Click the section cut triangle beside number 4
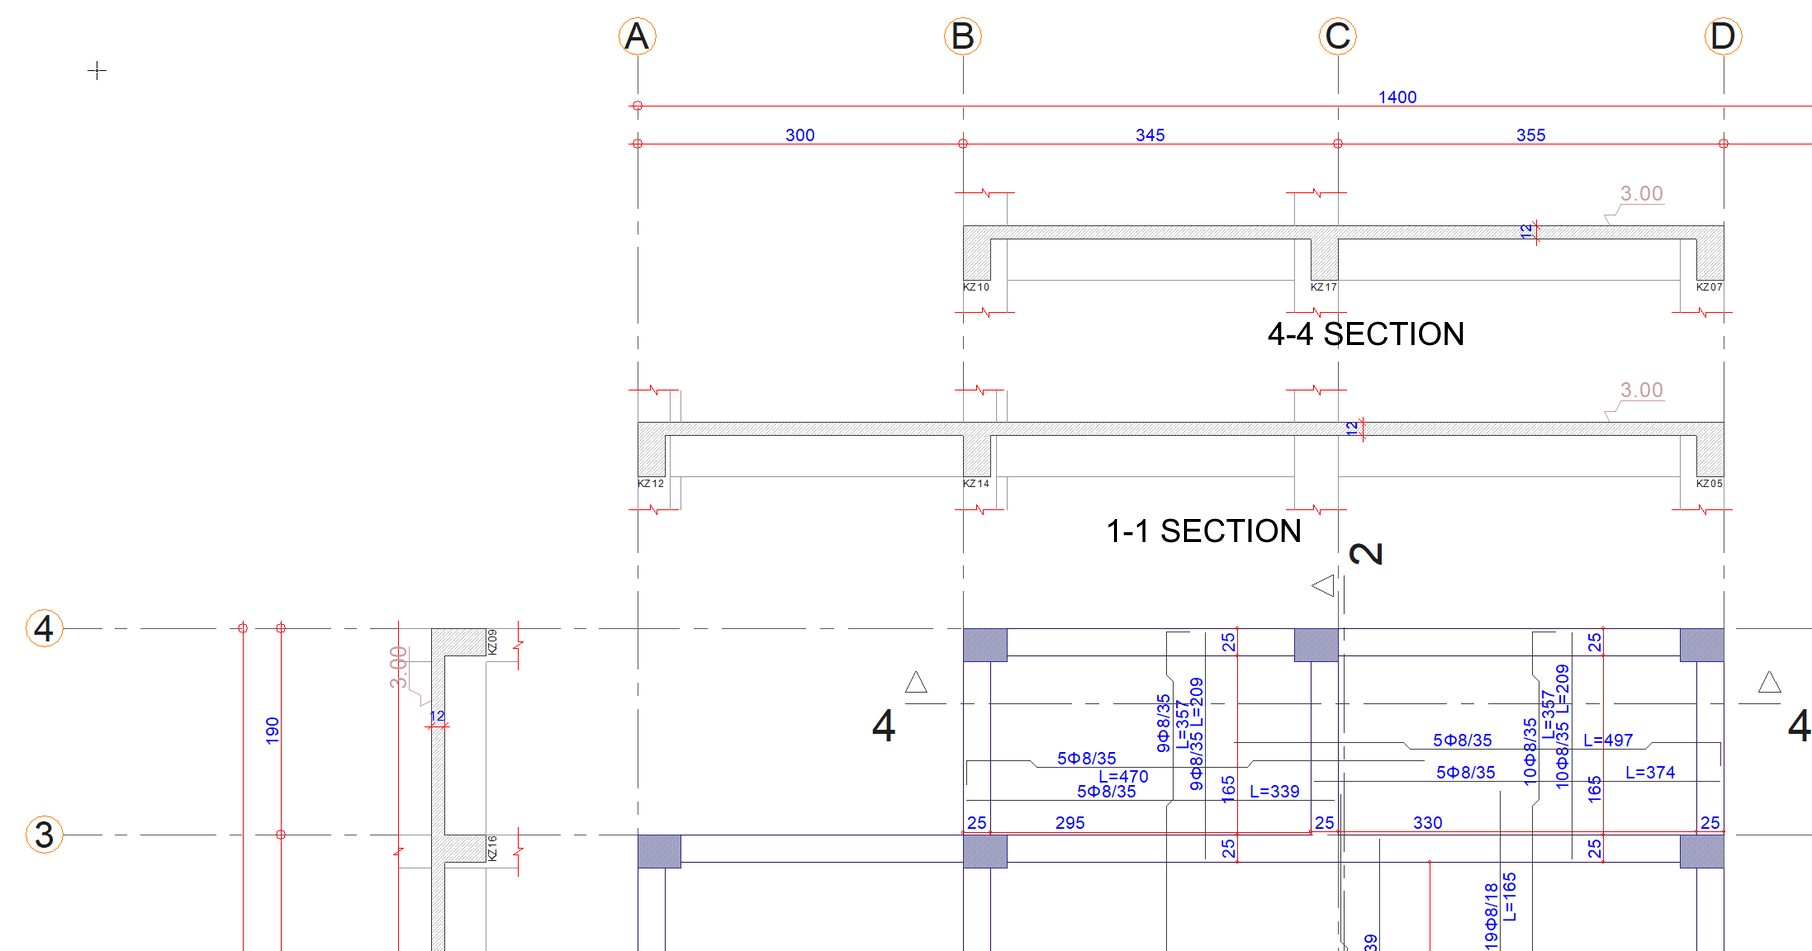The width and height of the screenshot is (1812, 951). click(x=916, y=682)
